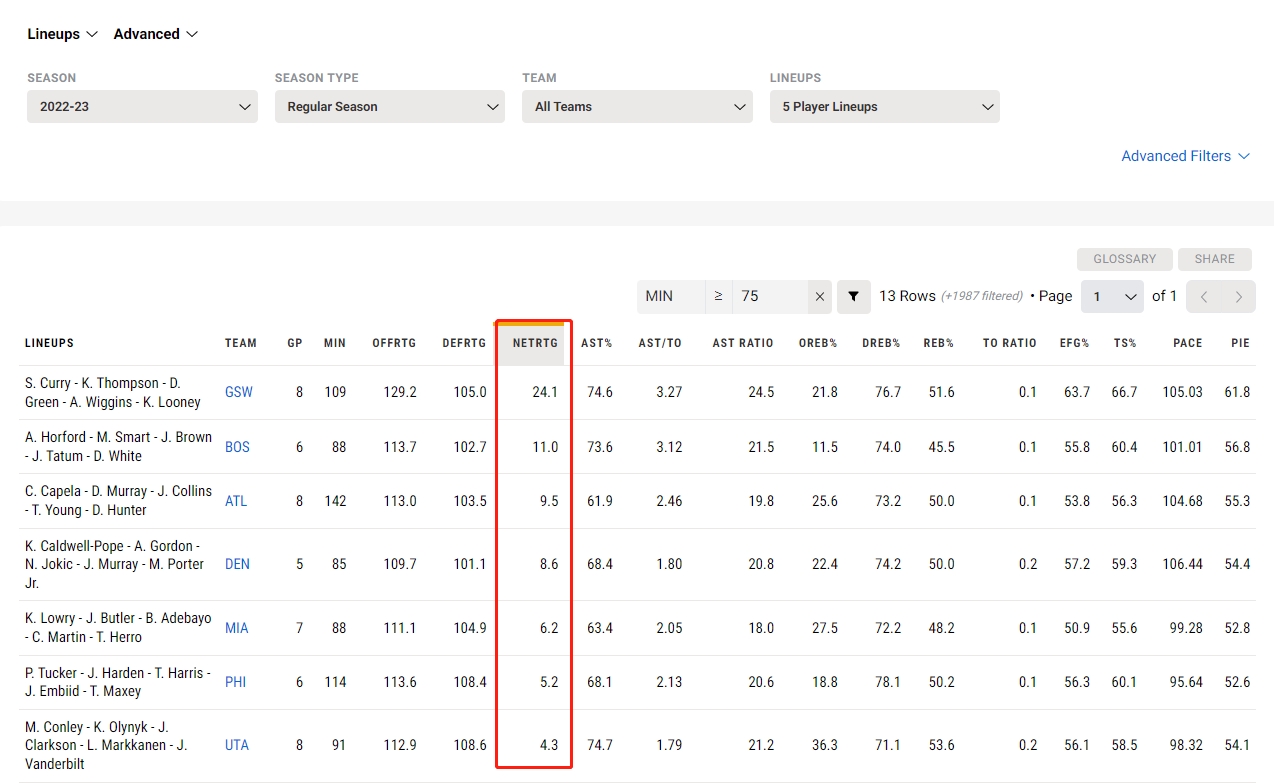Sort by OFFRTG column header
Image resolution: width=1274 pixels, height=783 pixels.
point(394,343)
